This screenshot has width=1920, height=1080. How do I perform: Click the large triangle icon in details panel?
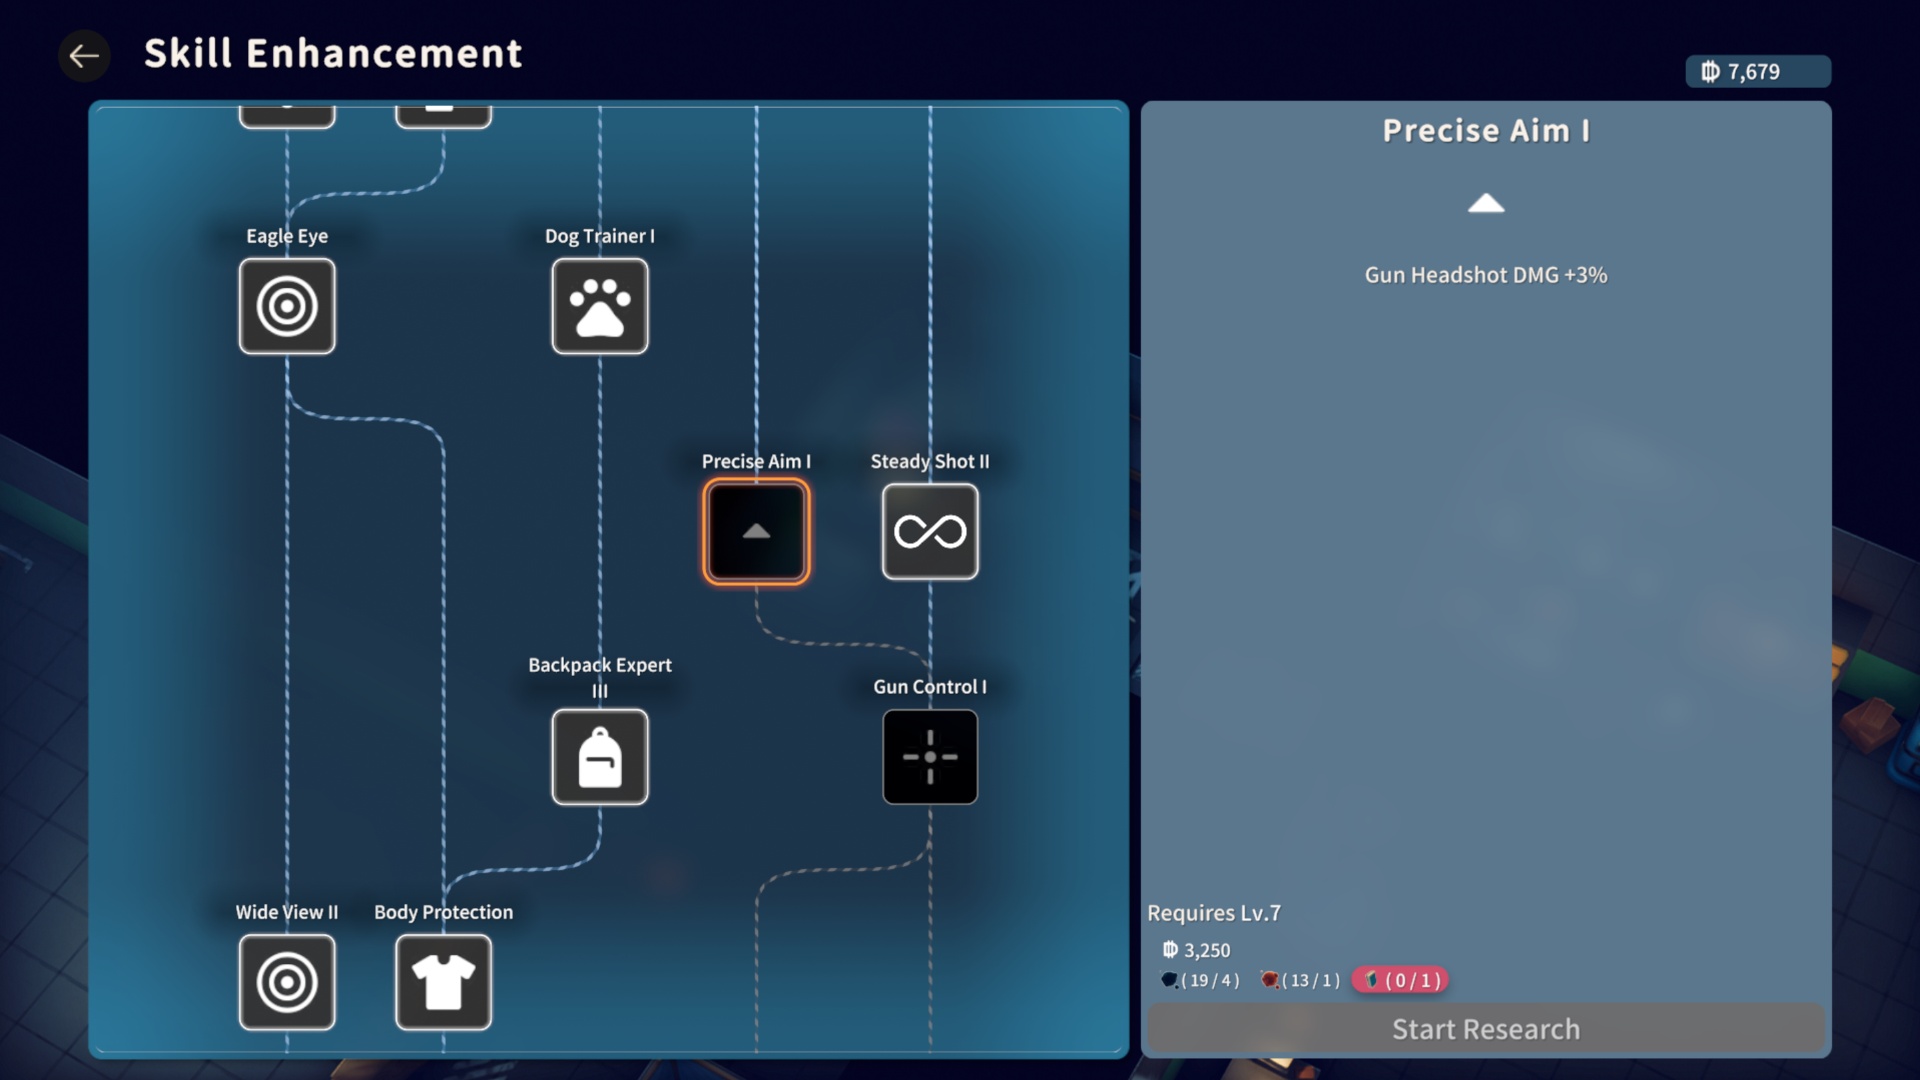coord(1486,204)
